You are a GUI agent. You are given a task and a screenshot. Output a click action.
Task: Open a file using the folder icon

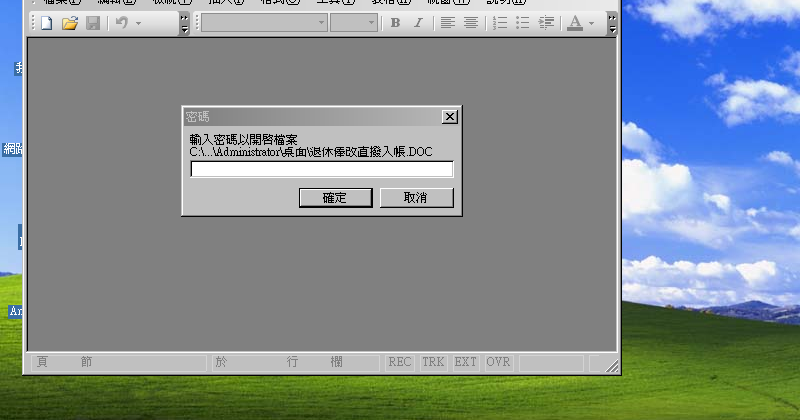(x=70, y=23)
